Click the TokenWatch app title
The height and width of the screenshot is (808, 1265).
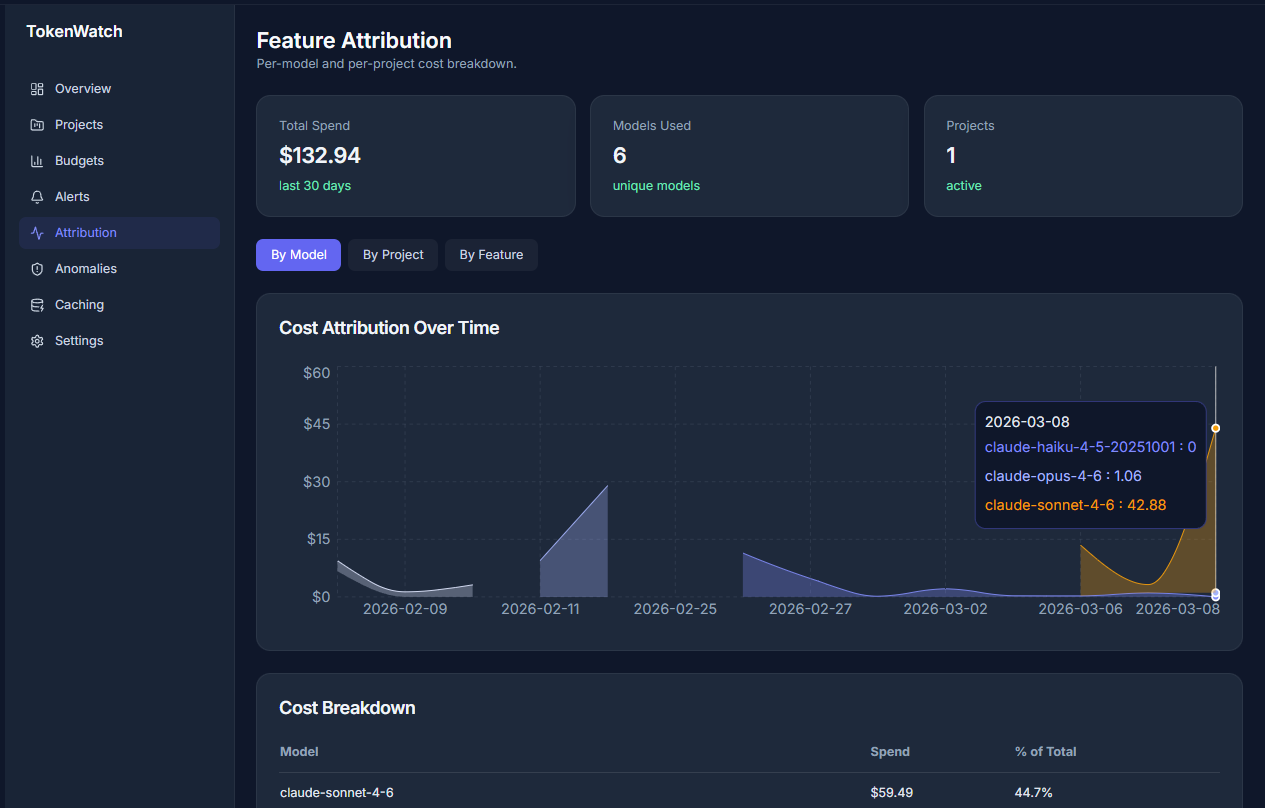click(x=74, y=31)
